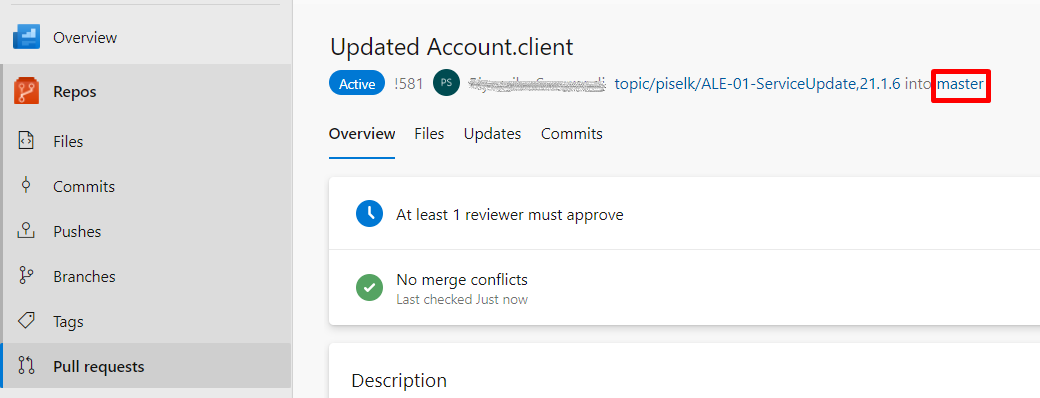Click the blurred author name
Screen dimensions: 1040x398
537,84
